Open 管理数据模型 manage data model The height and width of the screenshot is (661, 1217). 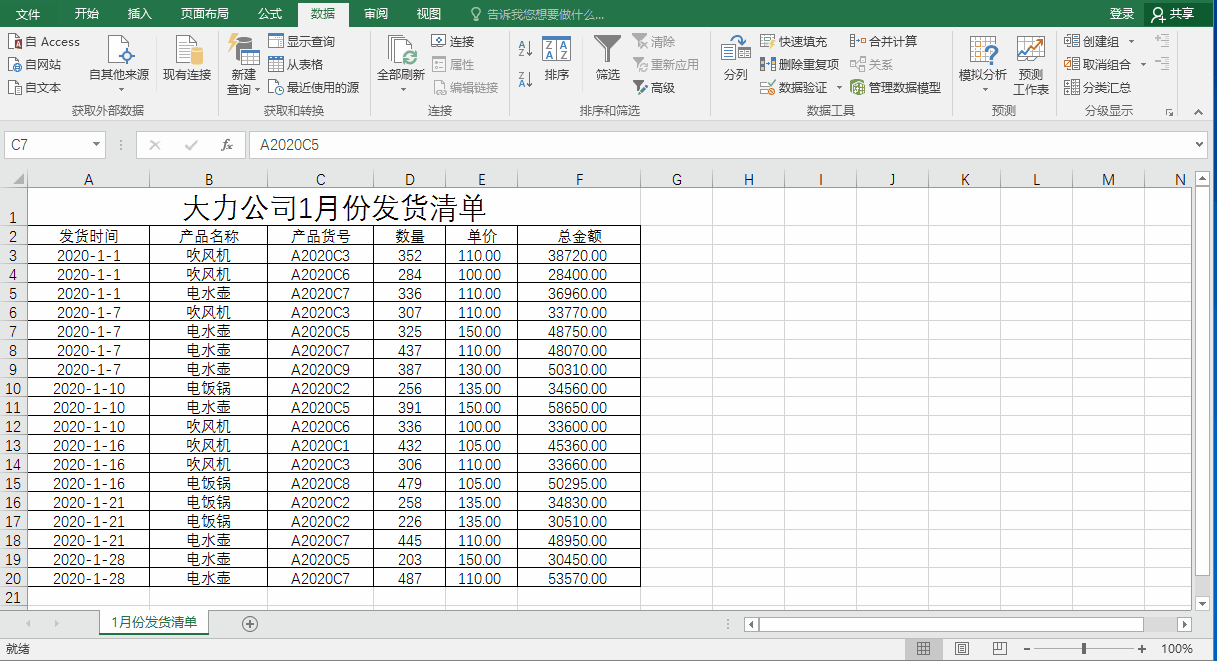[896, 87]
